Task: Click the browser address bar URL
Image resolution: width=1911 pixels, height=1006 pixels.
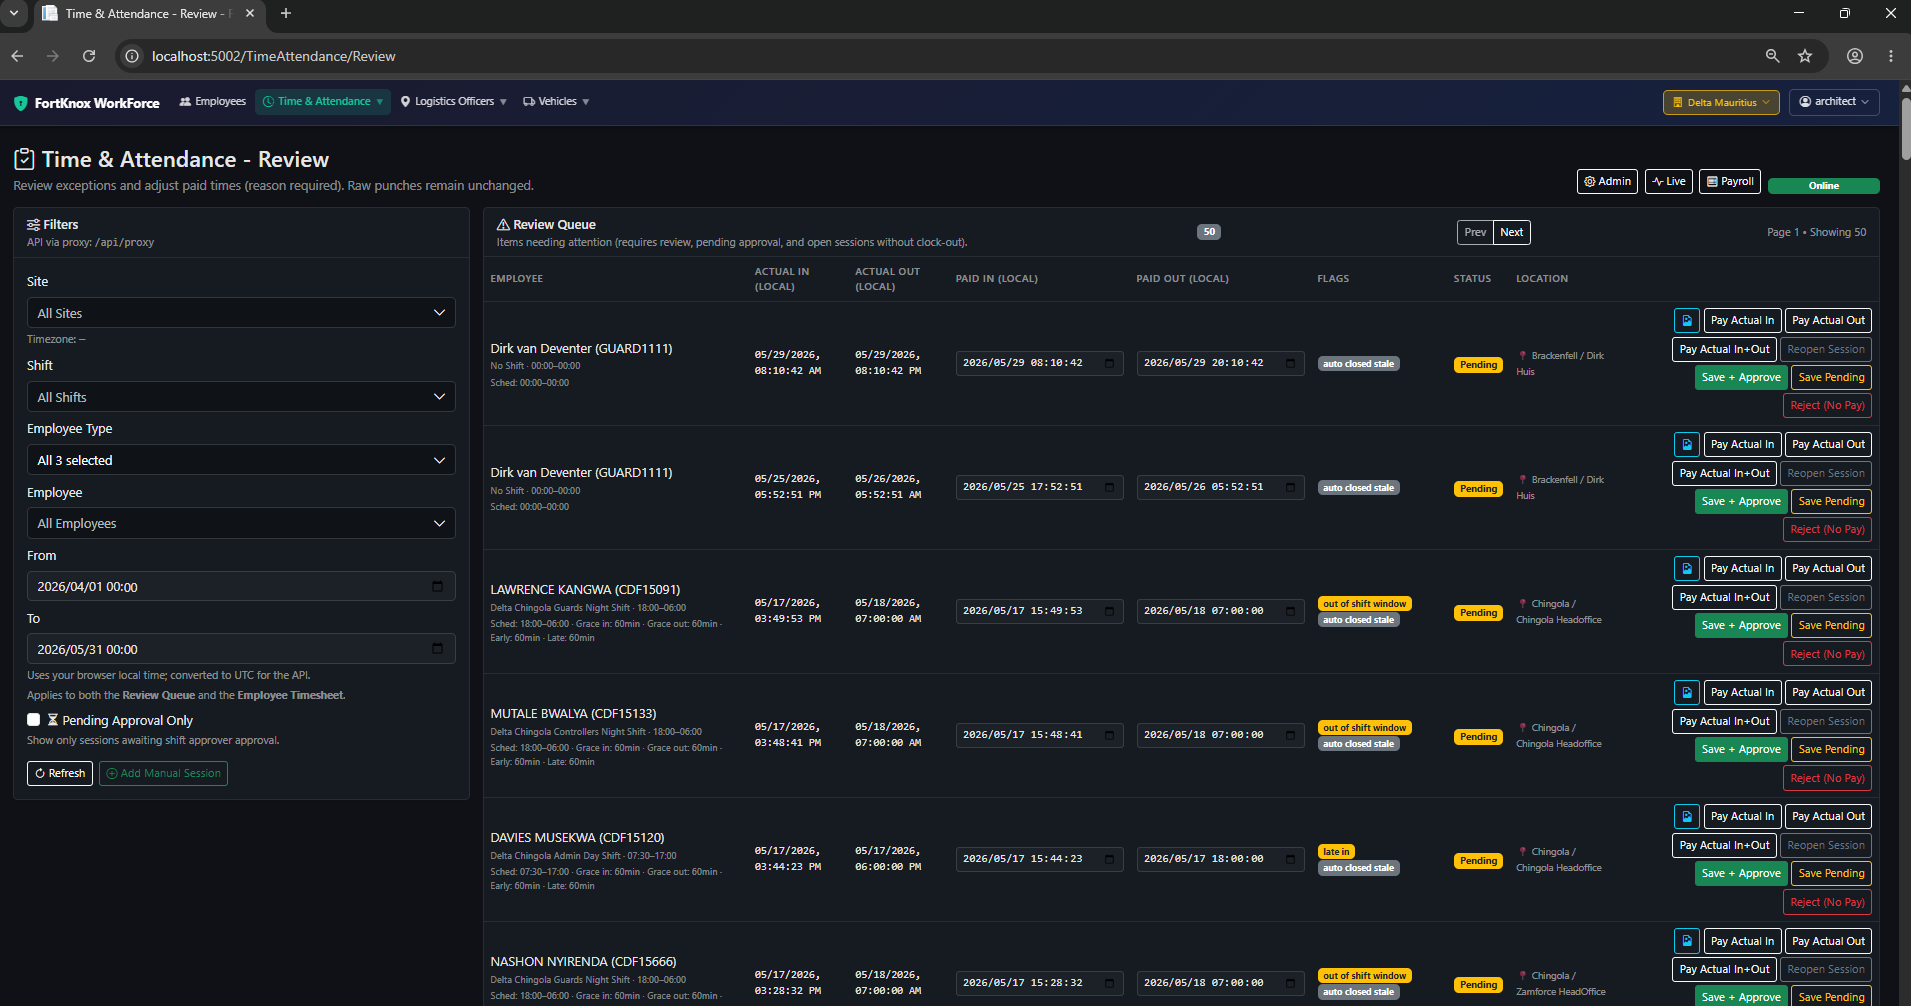Action: (273, 56)
